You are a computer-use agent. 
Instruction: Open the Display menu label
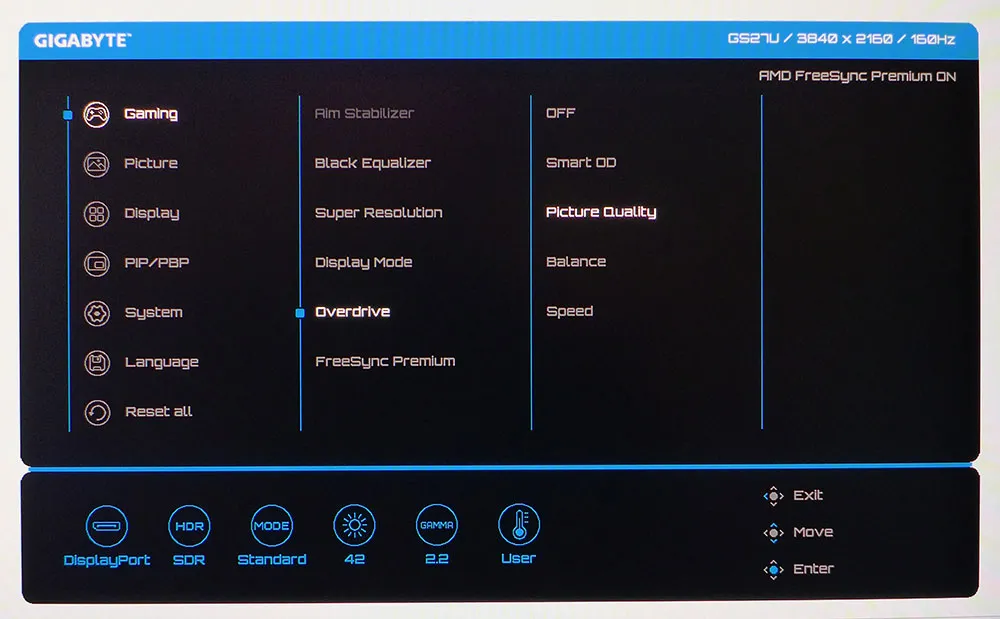click(x=152, y=214)
